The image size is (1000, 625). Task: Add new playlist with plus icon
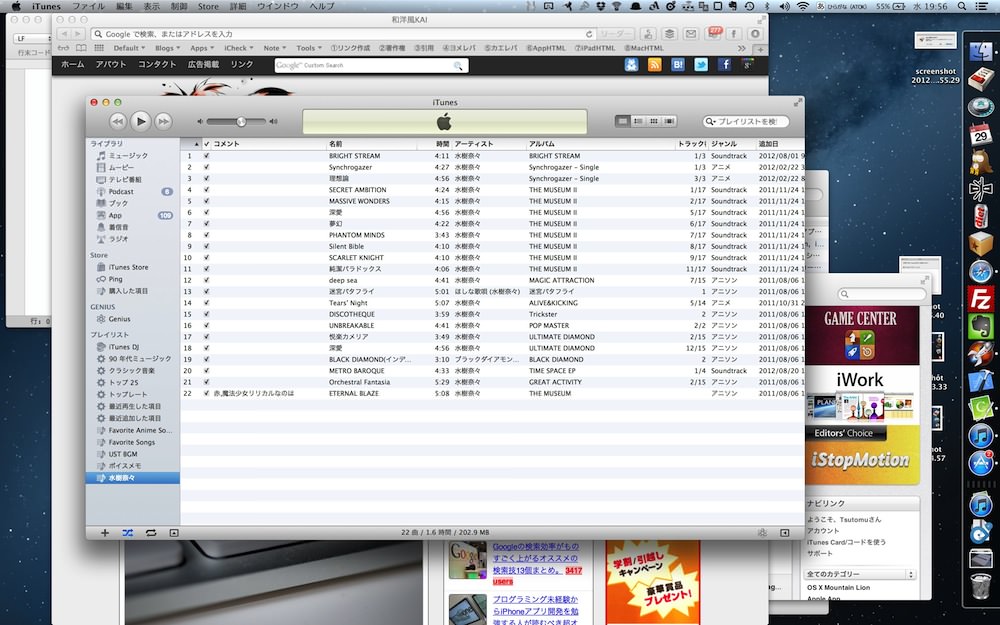coord(105,533)
